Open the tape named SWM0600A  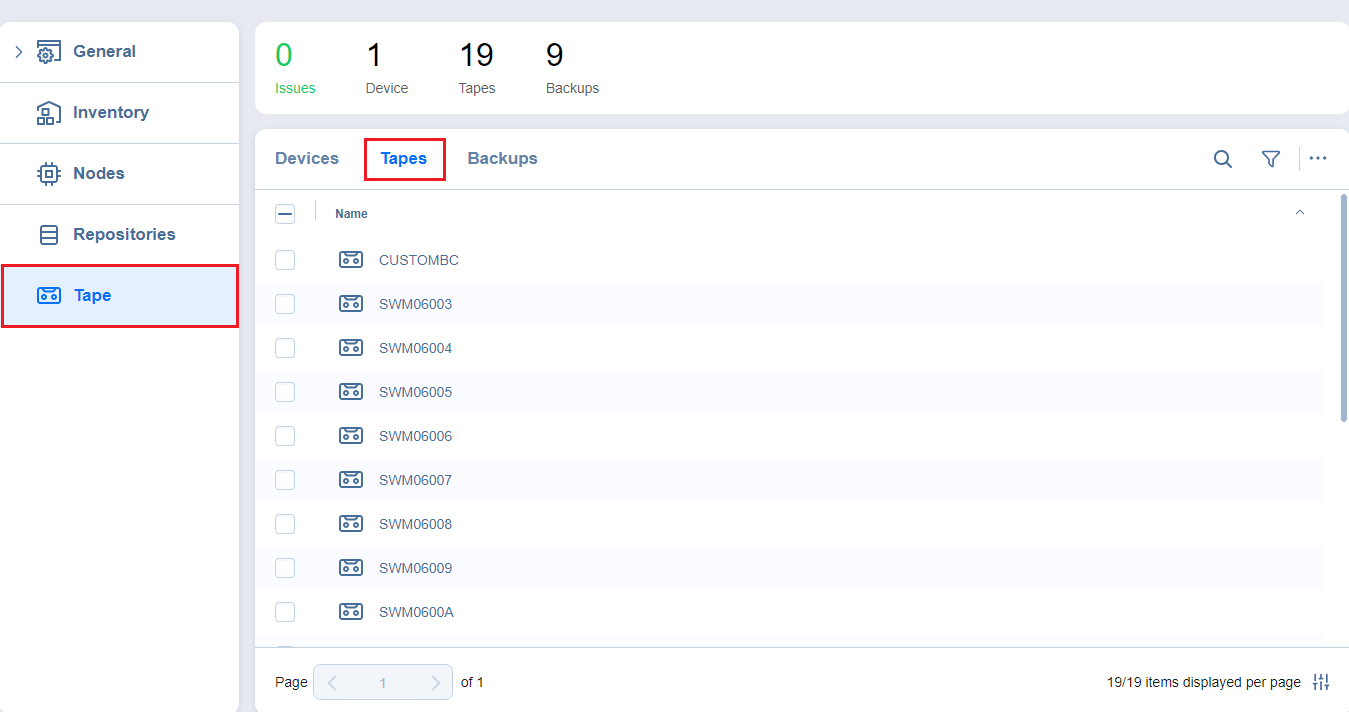coord(416,612)
